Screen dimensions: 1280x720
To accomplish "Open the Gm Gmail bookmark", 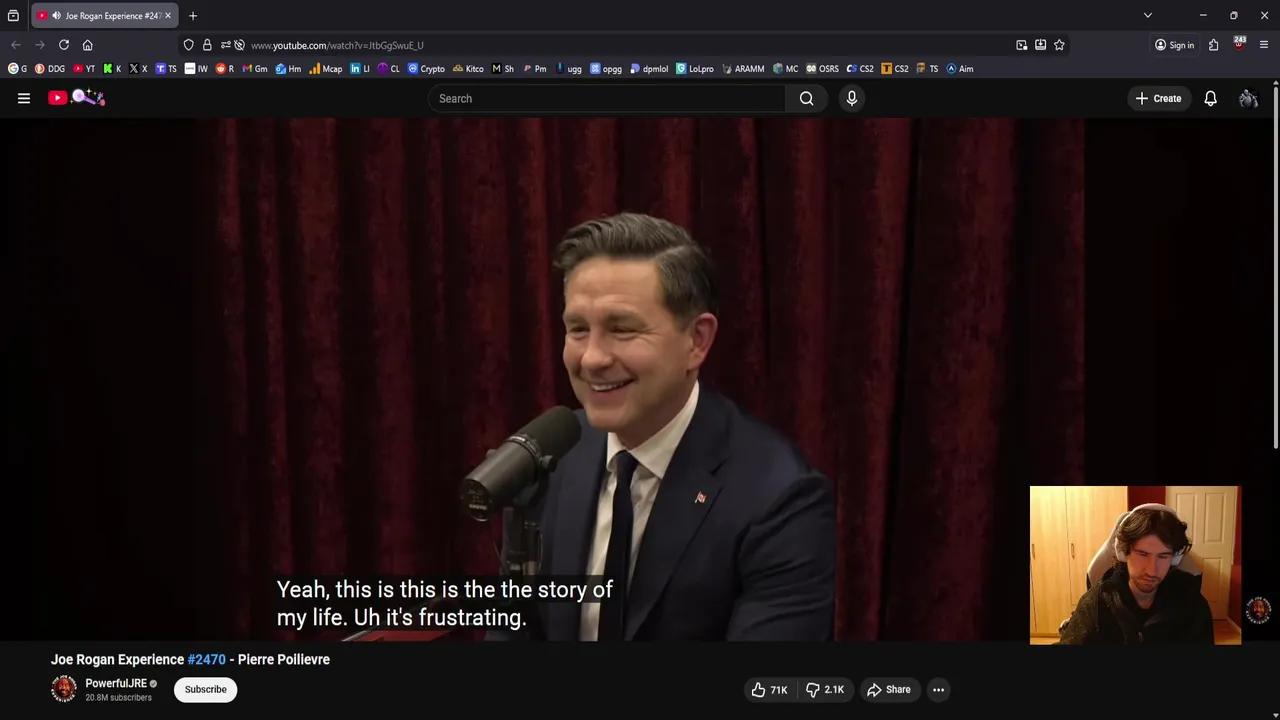I will (x=255, y=69).
